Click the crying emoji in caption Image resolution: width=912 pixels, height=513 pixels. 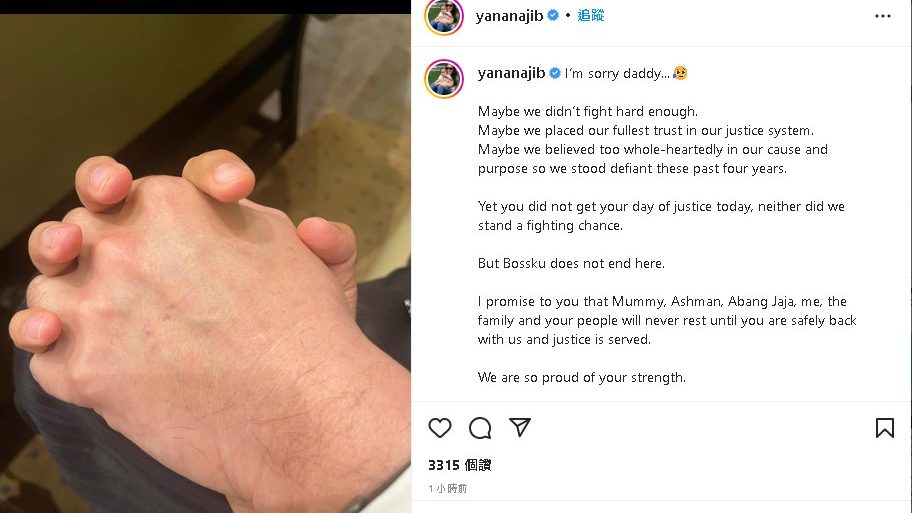click(x=680, y=73)
